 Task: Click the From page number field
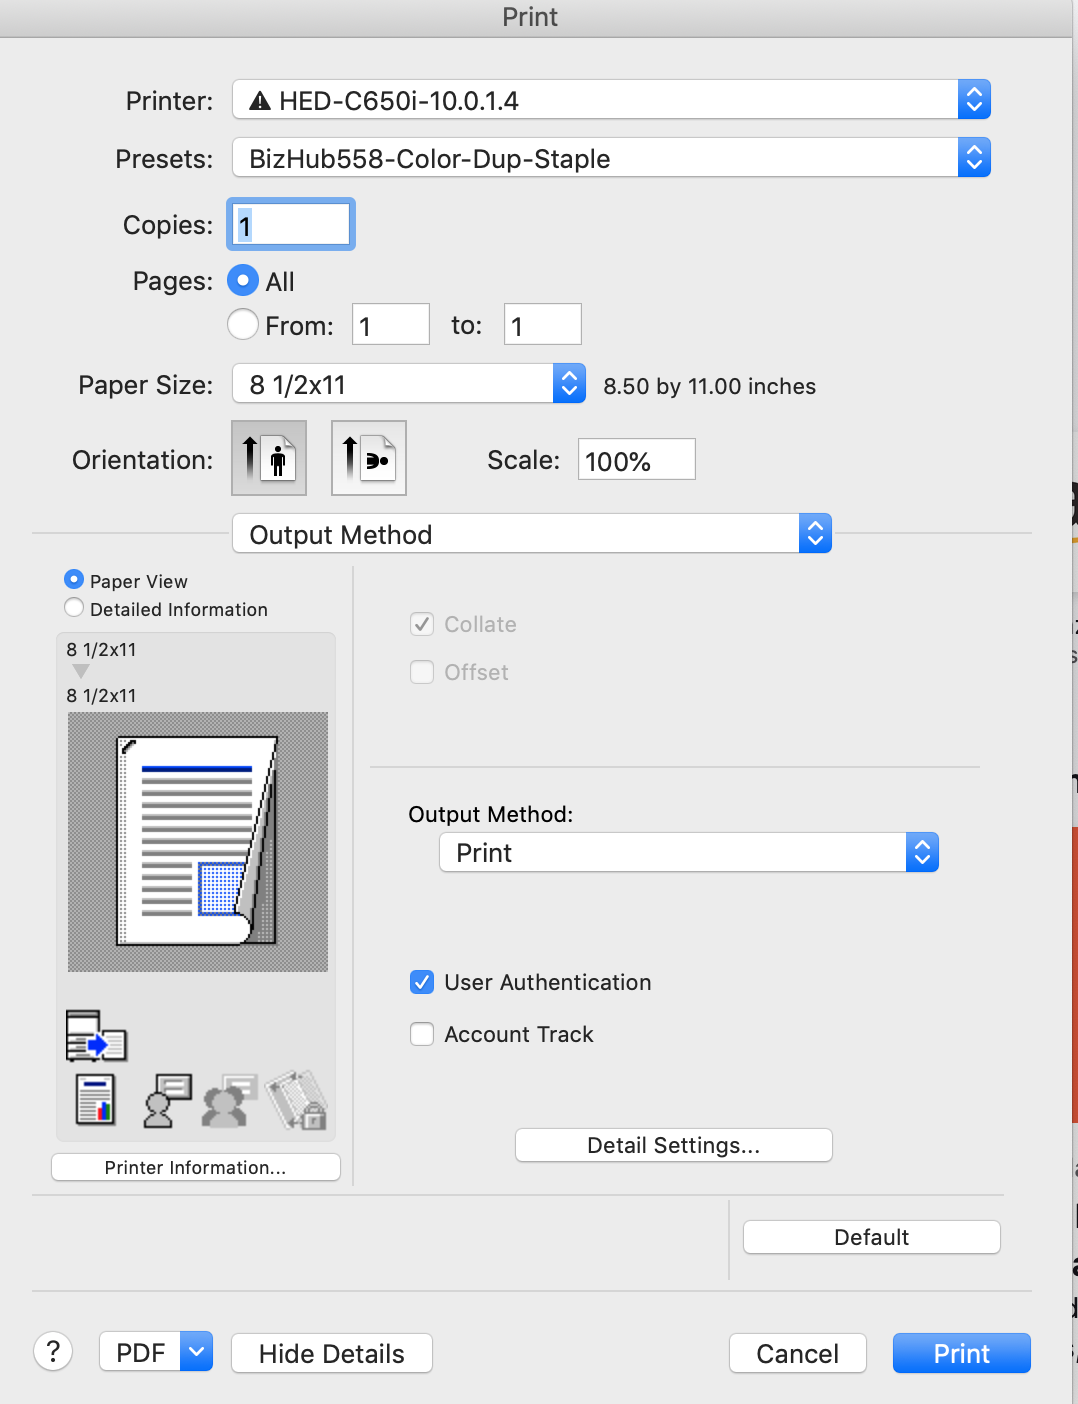(x=391, y=324)
